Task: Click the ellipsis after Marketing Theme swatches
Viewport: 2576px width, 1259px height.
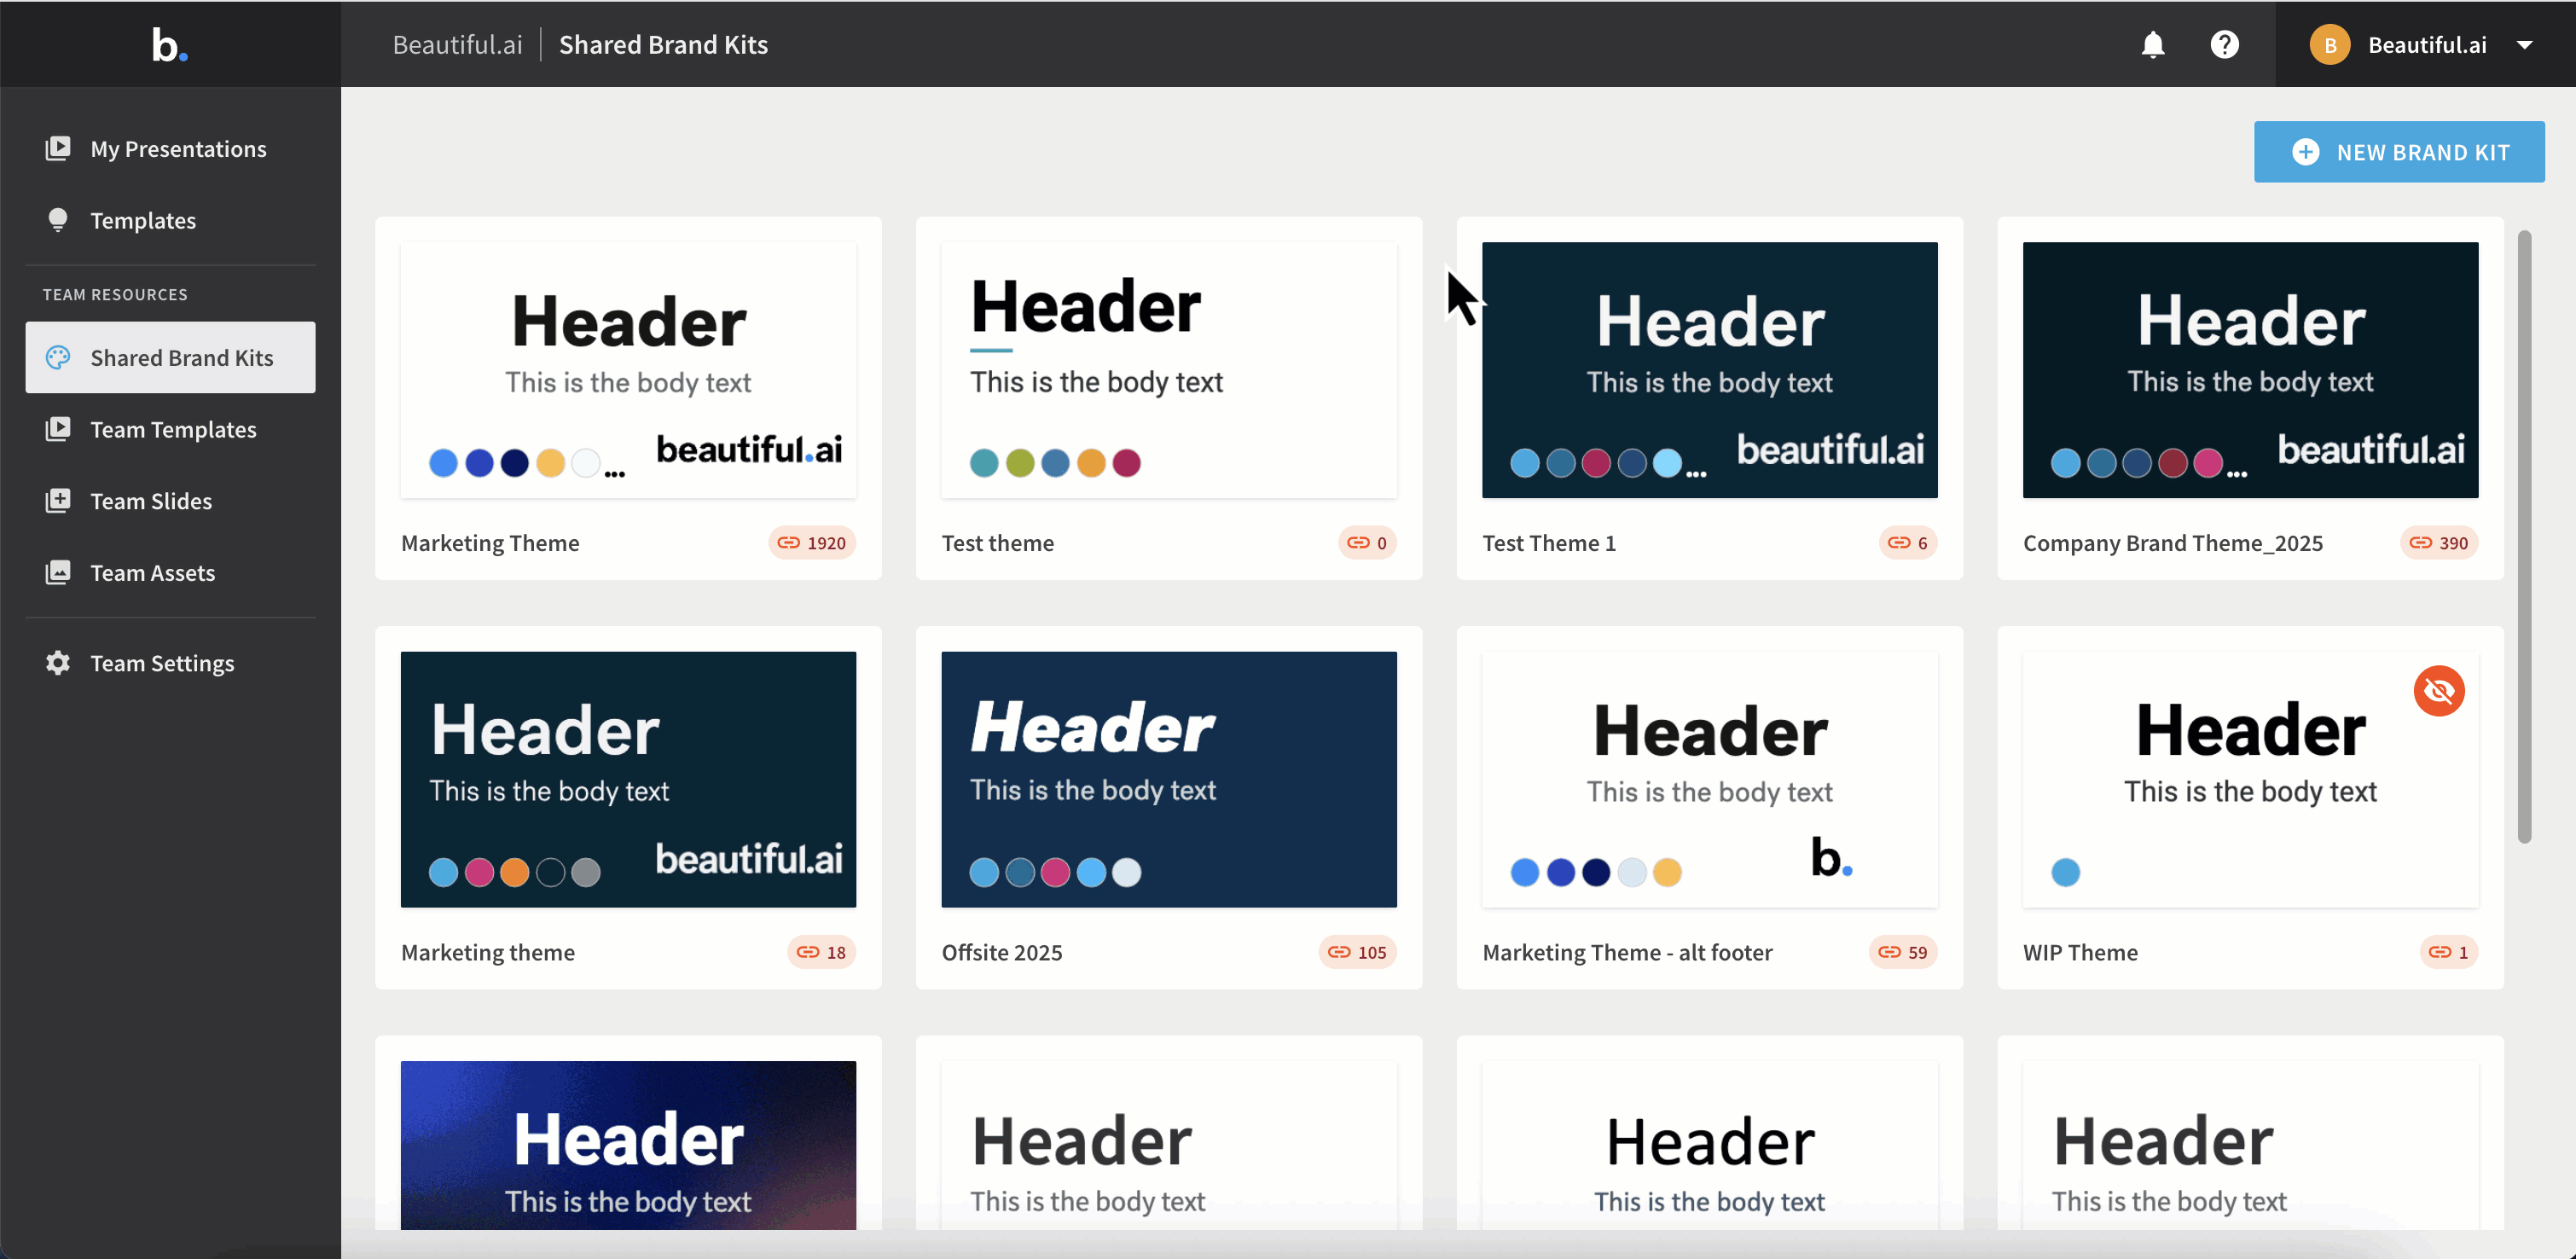Action: (x=615, y=474)
